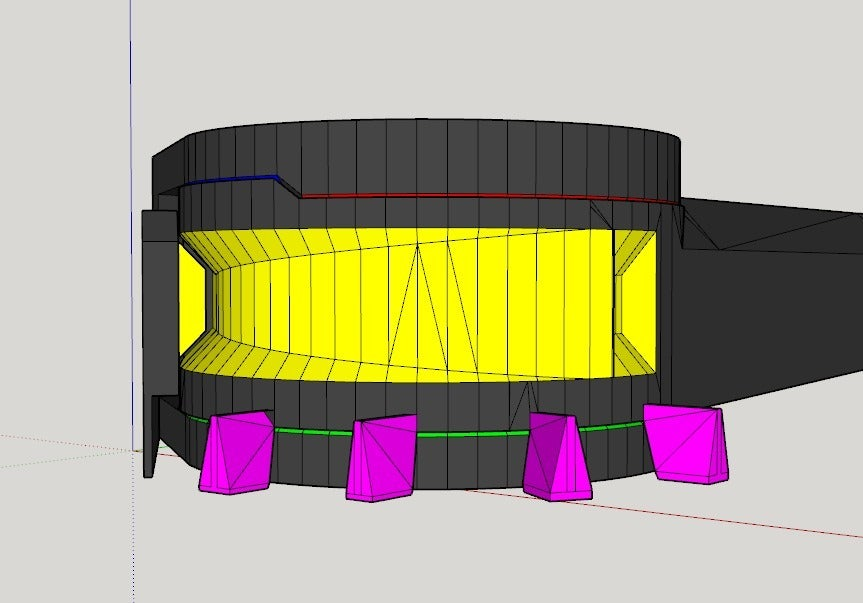This screenshot has width=863, height=603.
Task: Click the red edge line on the ring
Action: pos(490,196)
